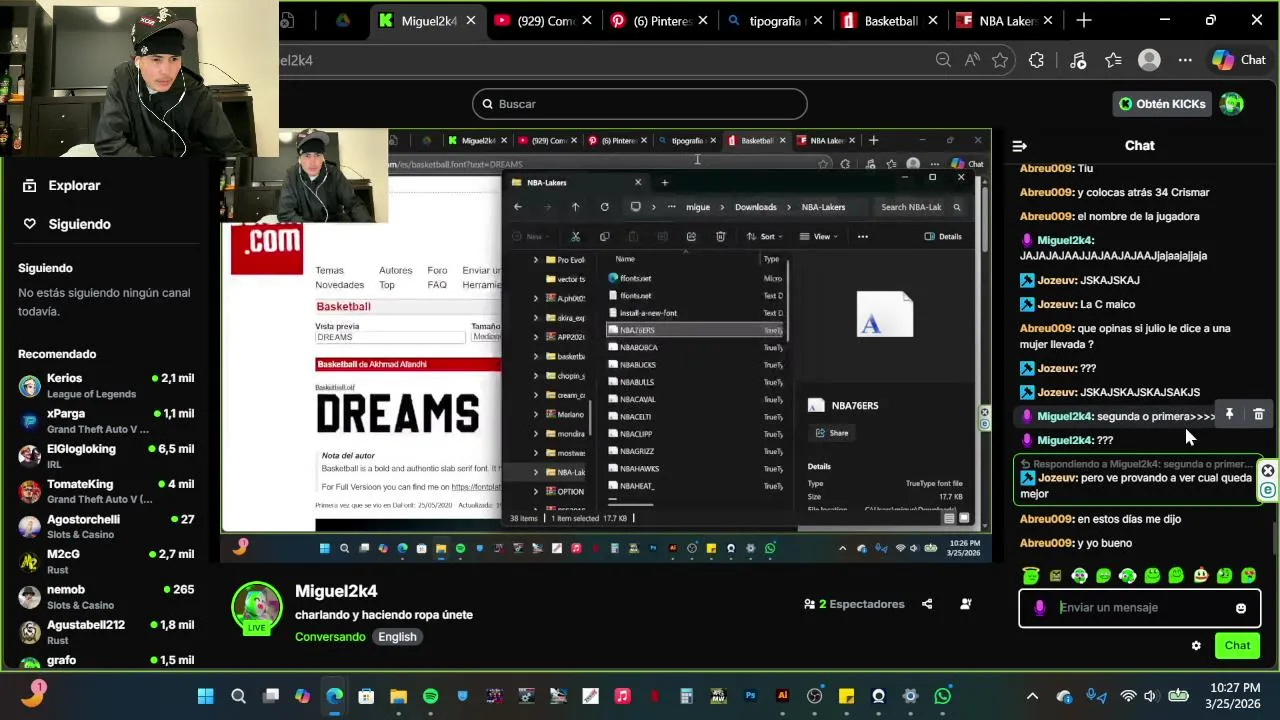Start Read aloud from address bar
Image resolution: width=1280 pixels, height=720 pixels.
coord(972,60)
